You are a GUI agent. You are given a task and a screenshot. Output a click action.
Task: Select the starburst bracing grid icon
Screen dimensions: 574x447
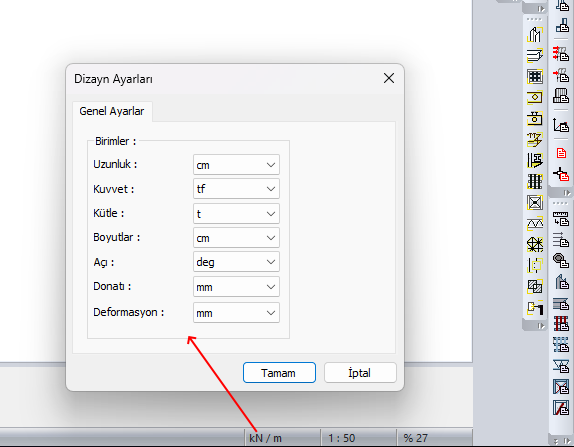coord(534,244)
